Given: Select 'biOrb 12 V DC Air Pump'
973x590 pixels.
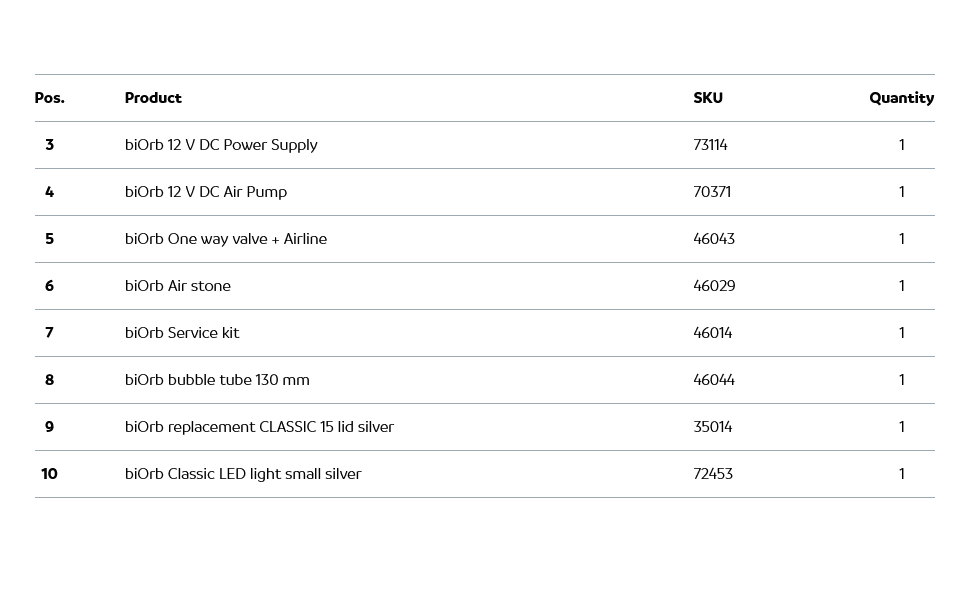Looking at the screenshot, I should (206, 192).
